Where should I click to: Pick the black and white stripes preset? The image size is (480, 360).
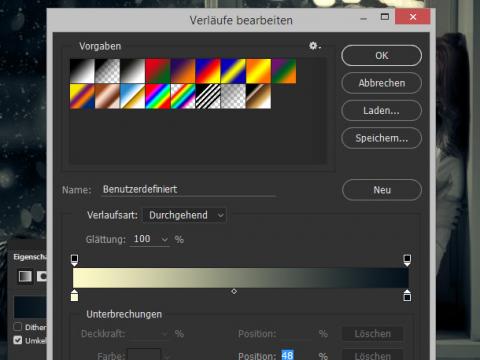pos(208,96)
